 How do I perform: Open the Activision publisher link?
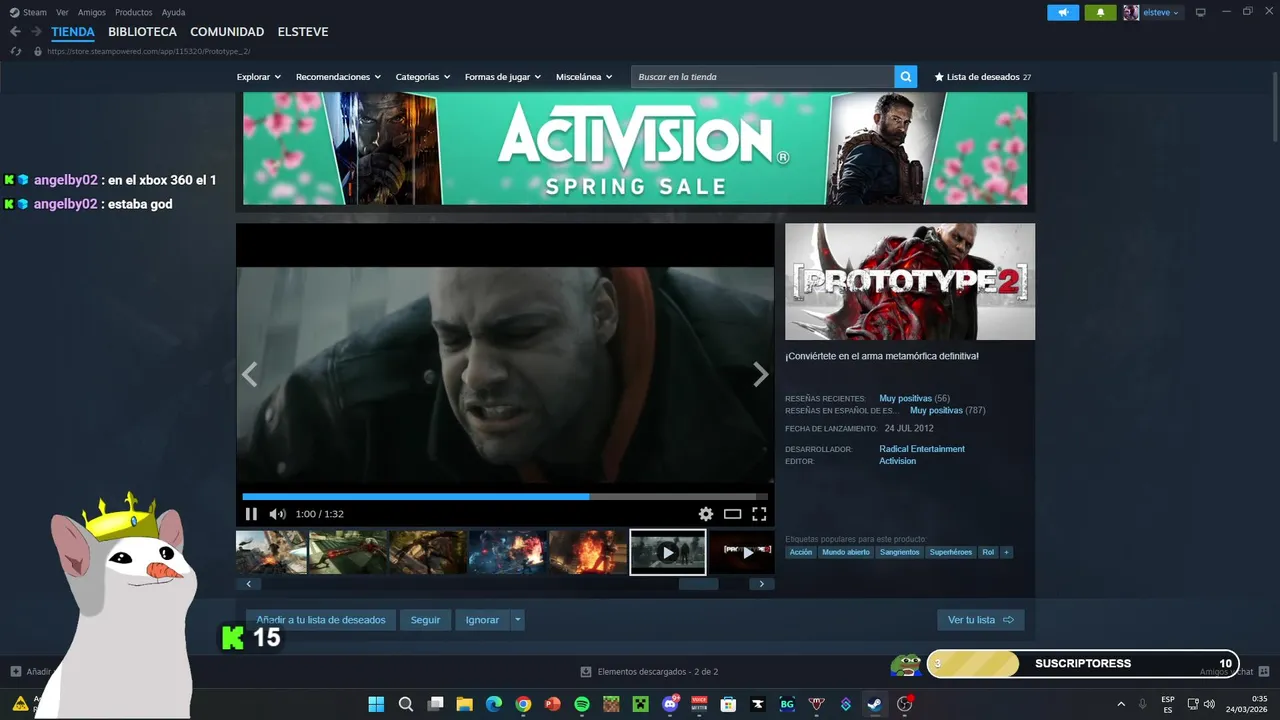pos(897,461)
